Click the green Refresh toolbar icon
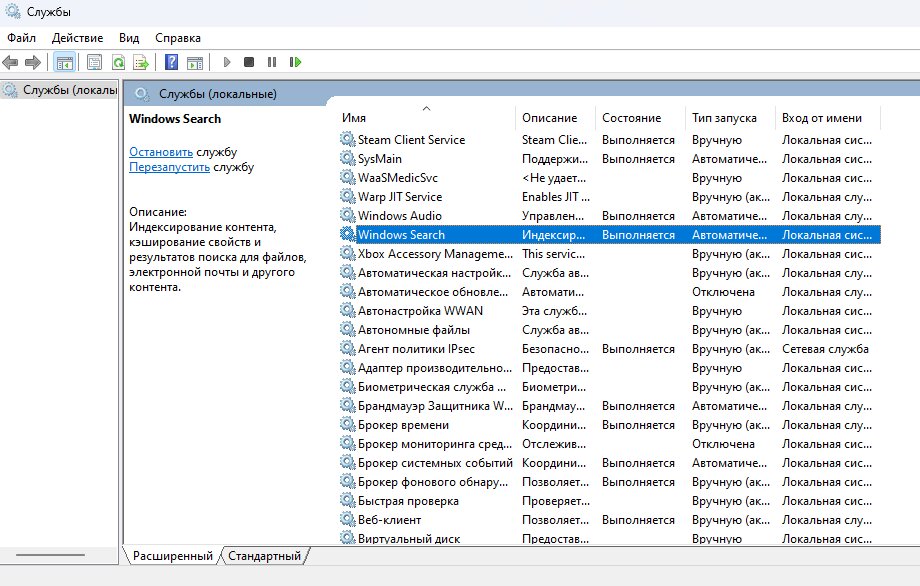 click(119, 62)
